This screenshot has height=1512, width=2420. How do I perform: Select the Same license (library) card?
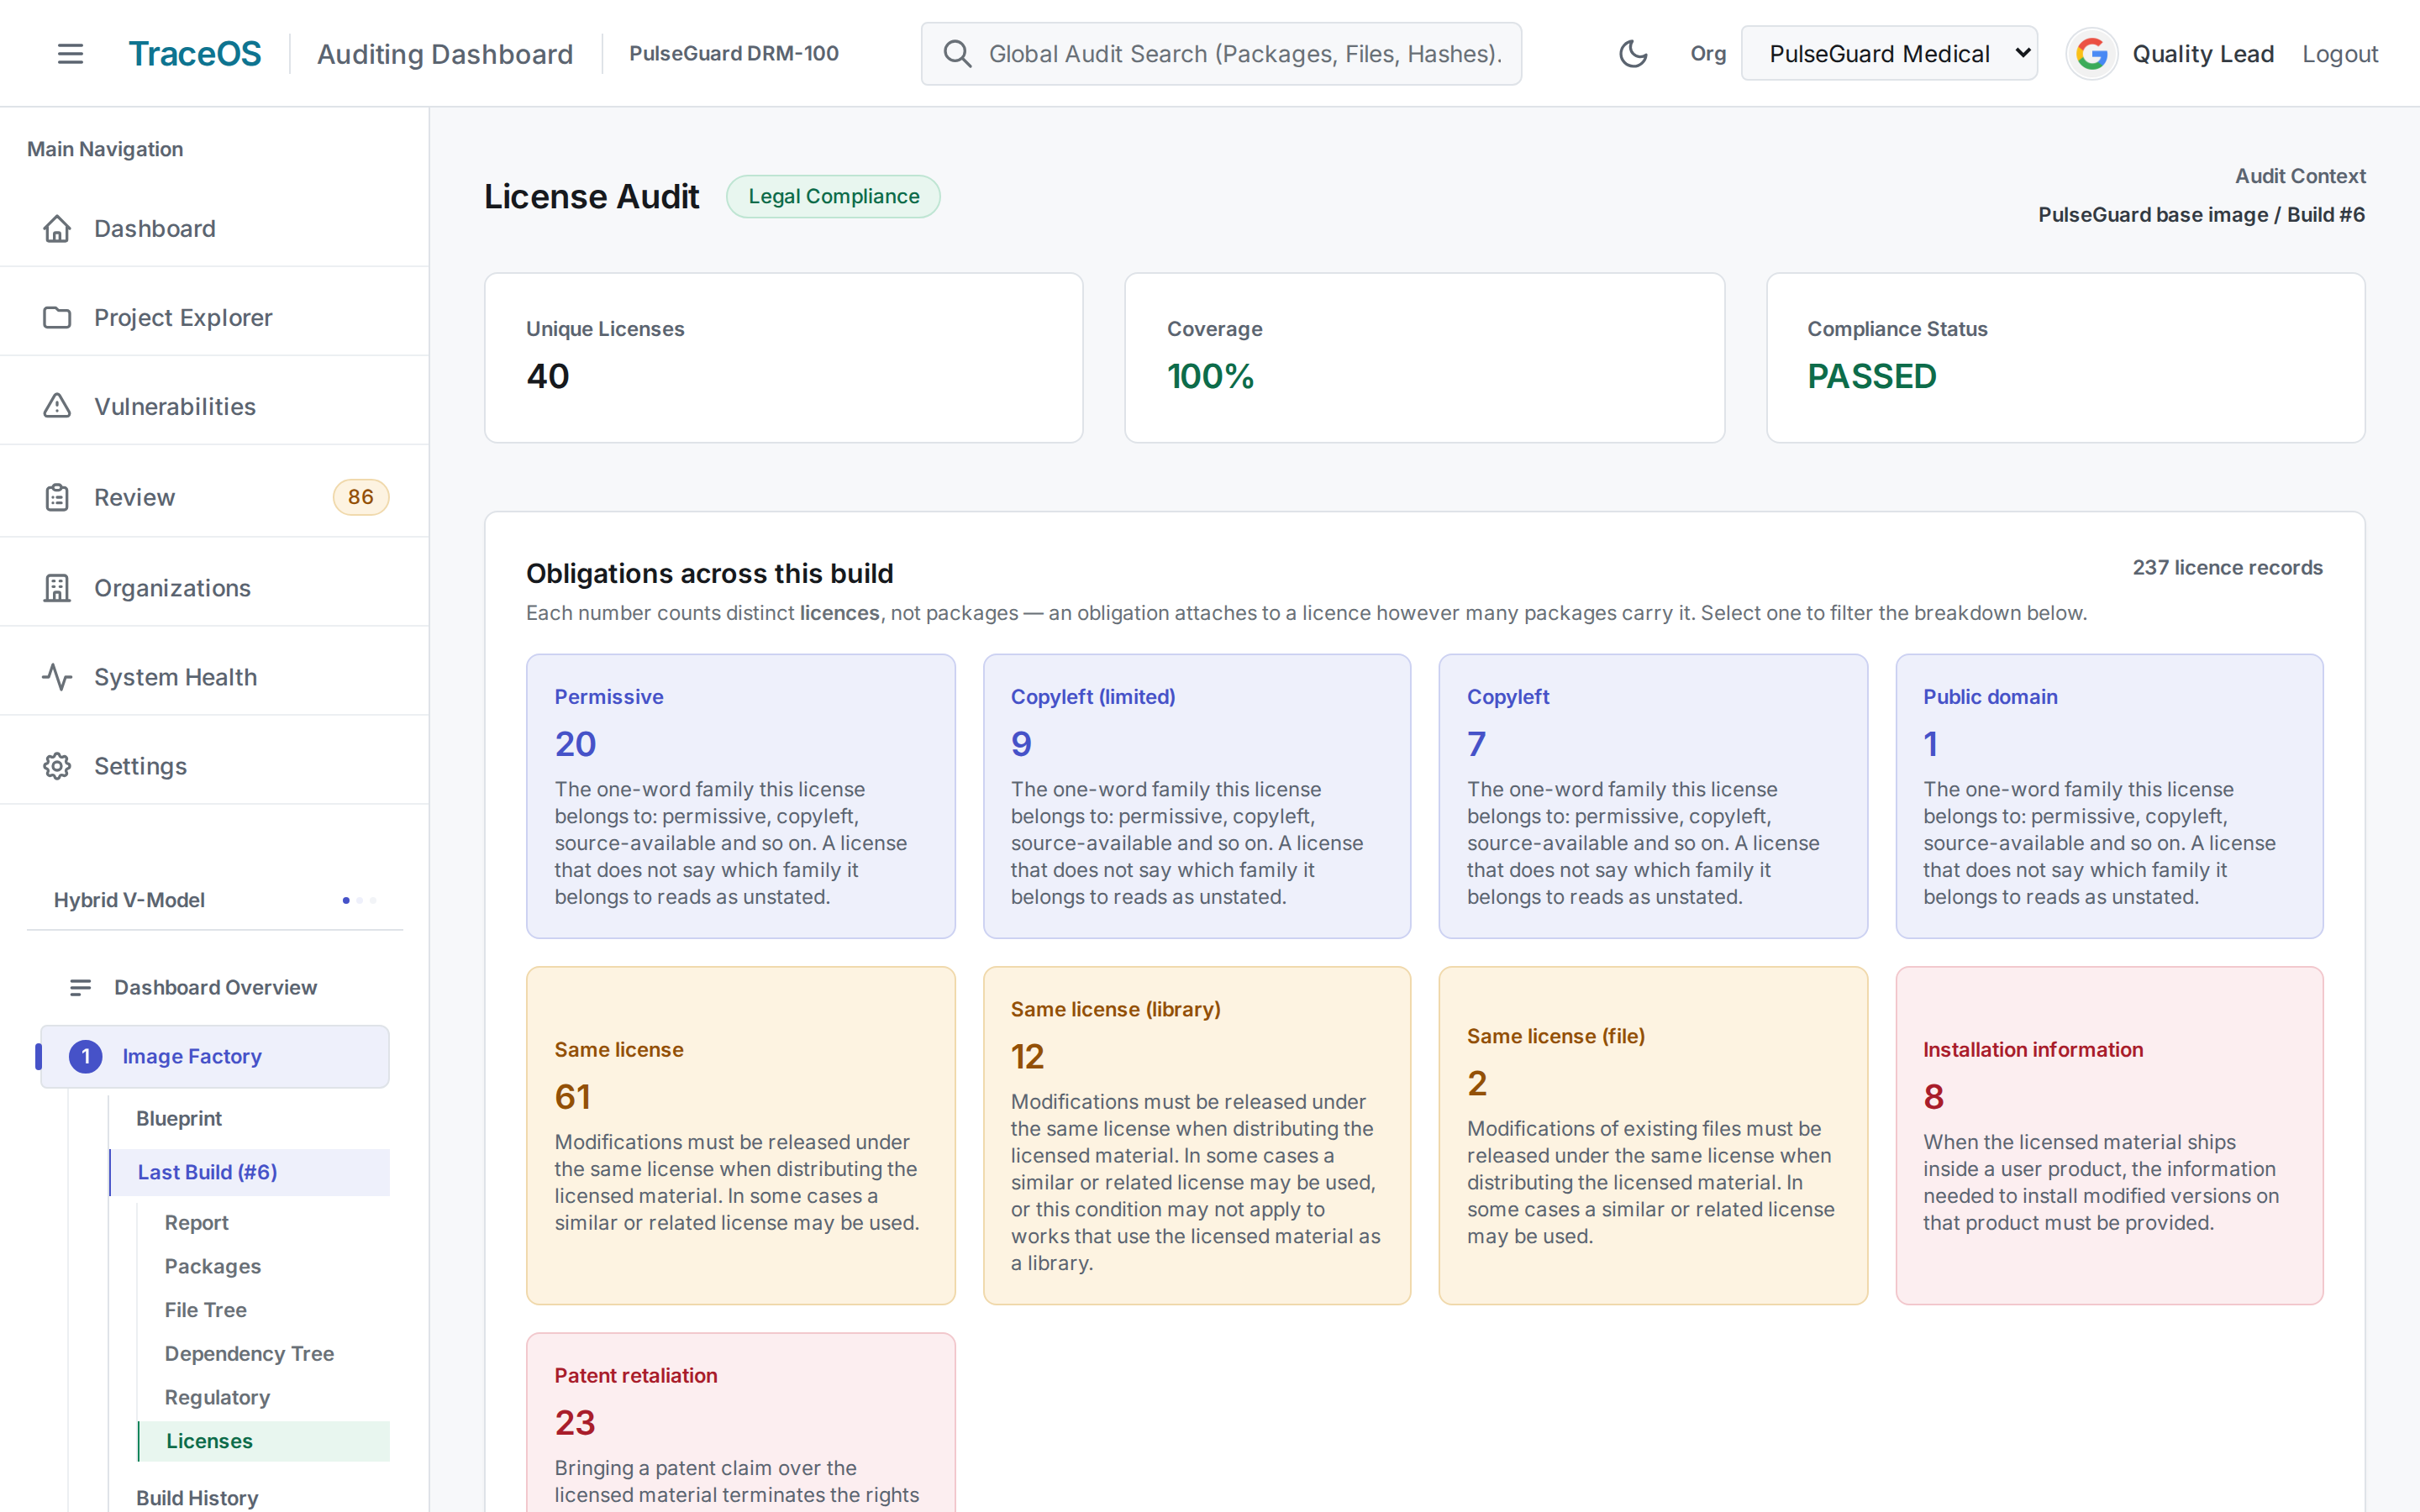[1197, 1135]
